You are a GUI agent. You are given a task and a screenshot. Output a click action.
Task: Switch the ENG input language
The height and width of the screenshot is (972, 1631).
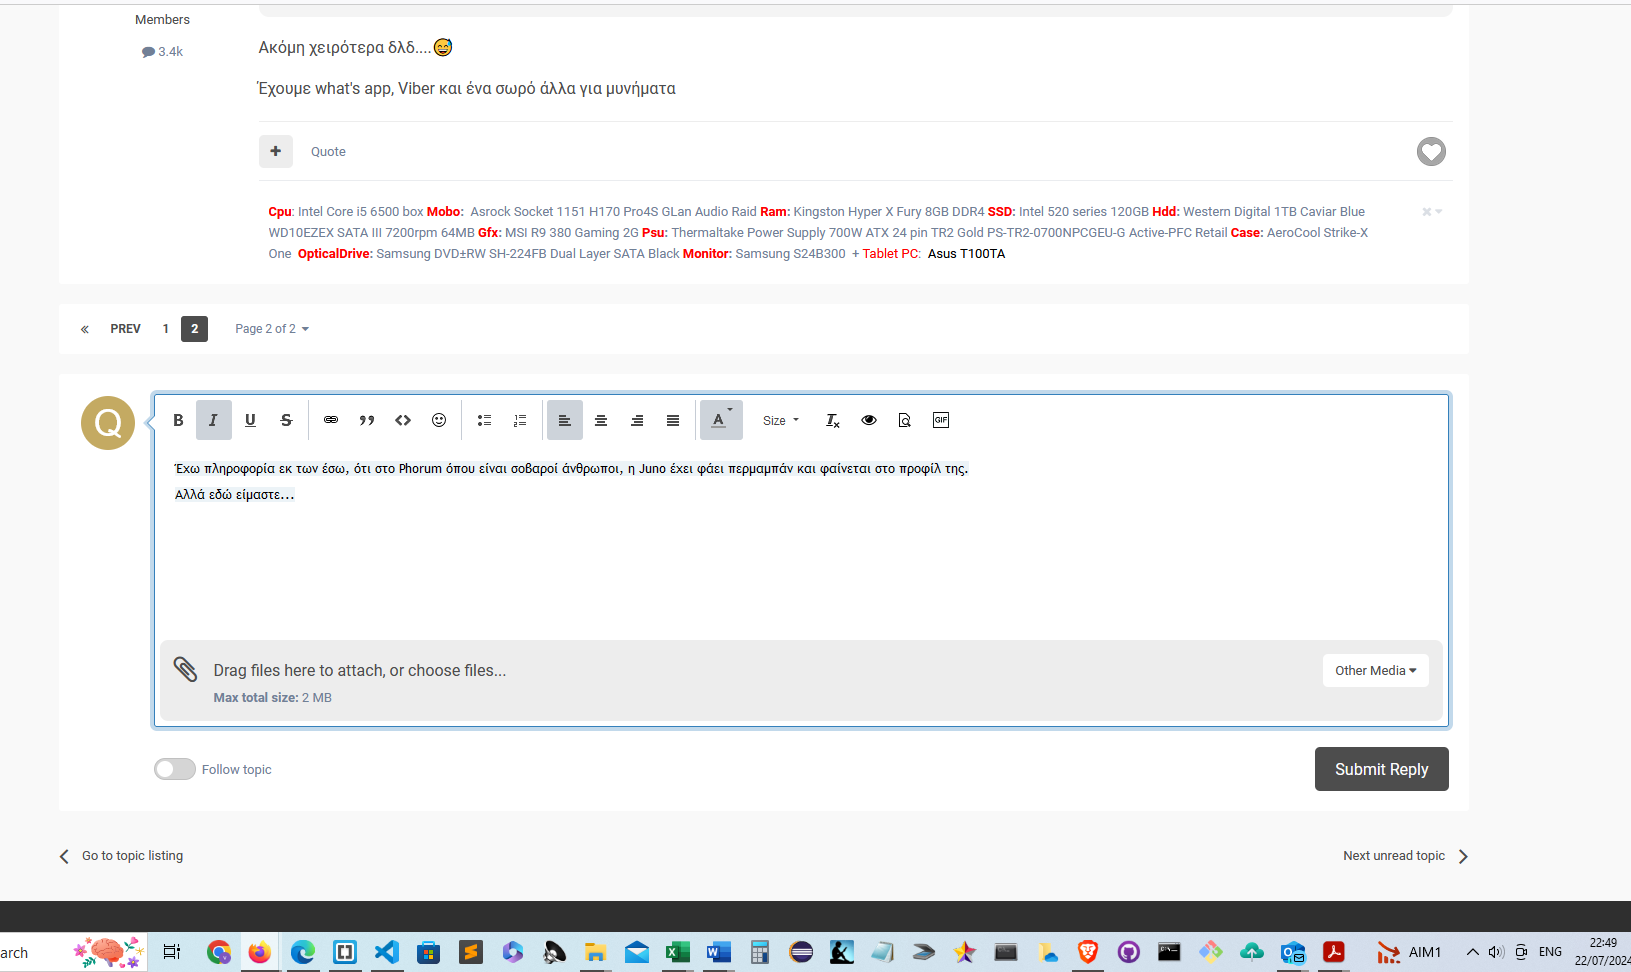coord(1550,952)
